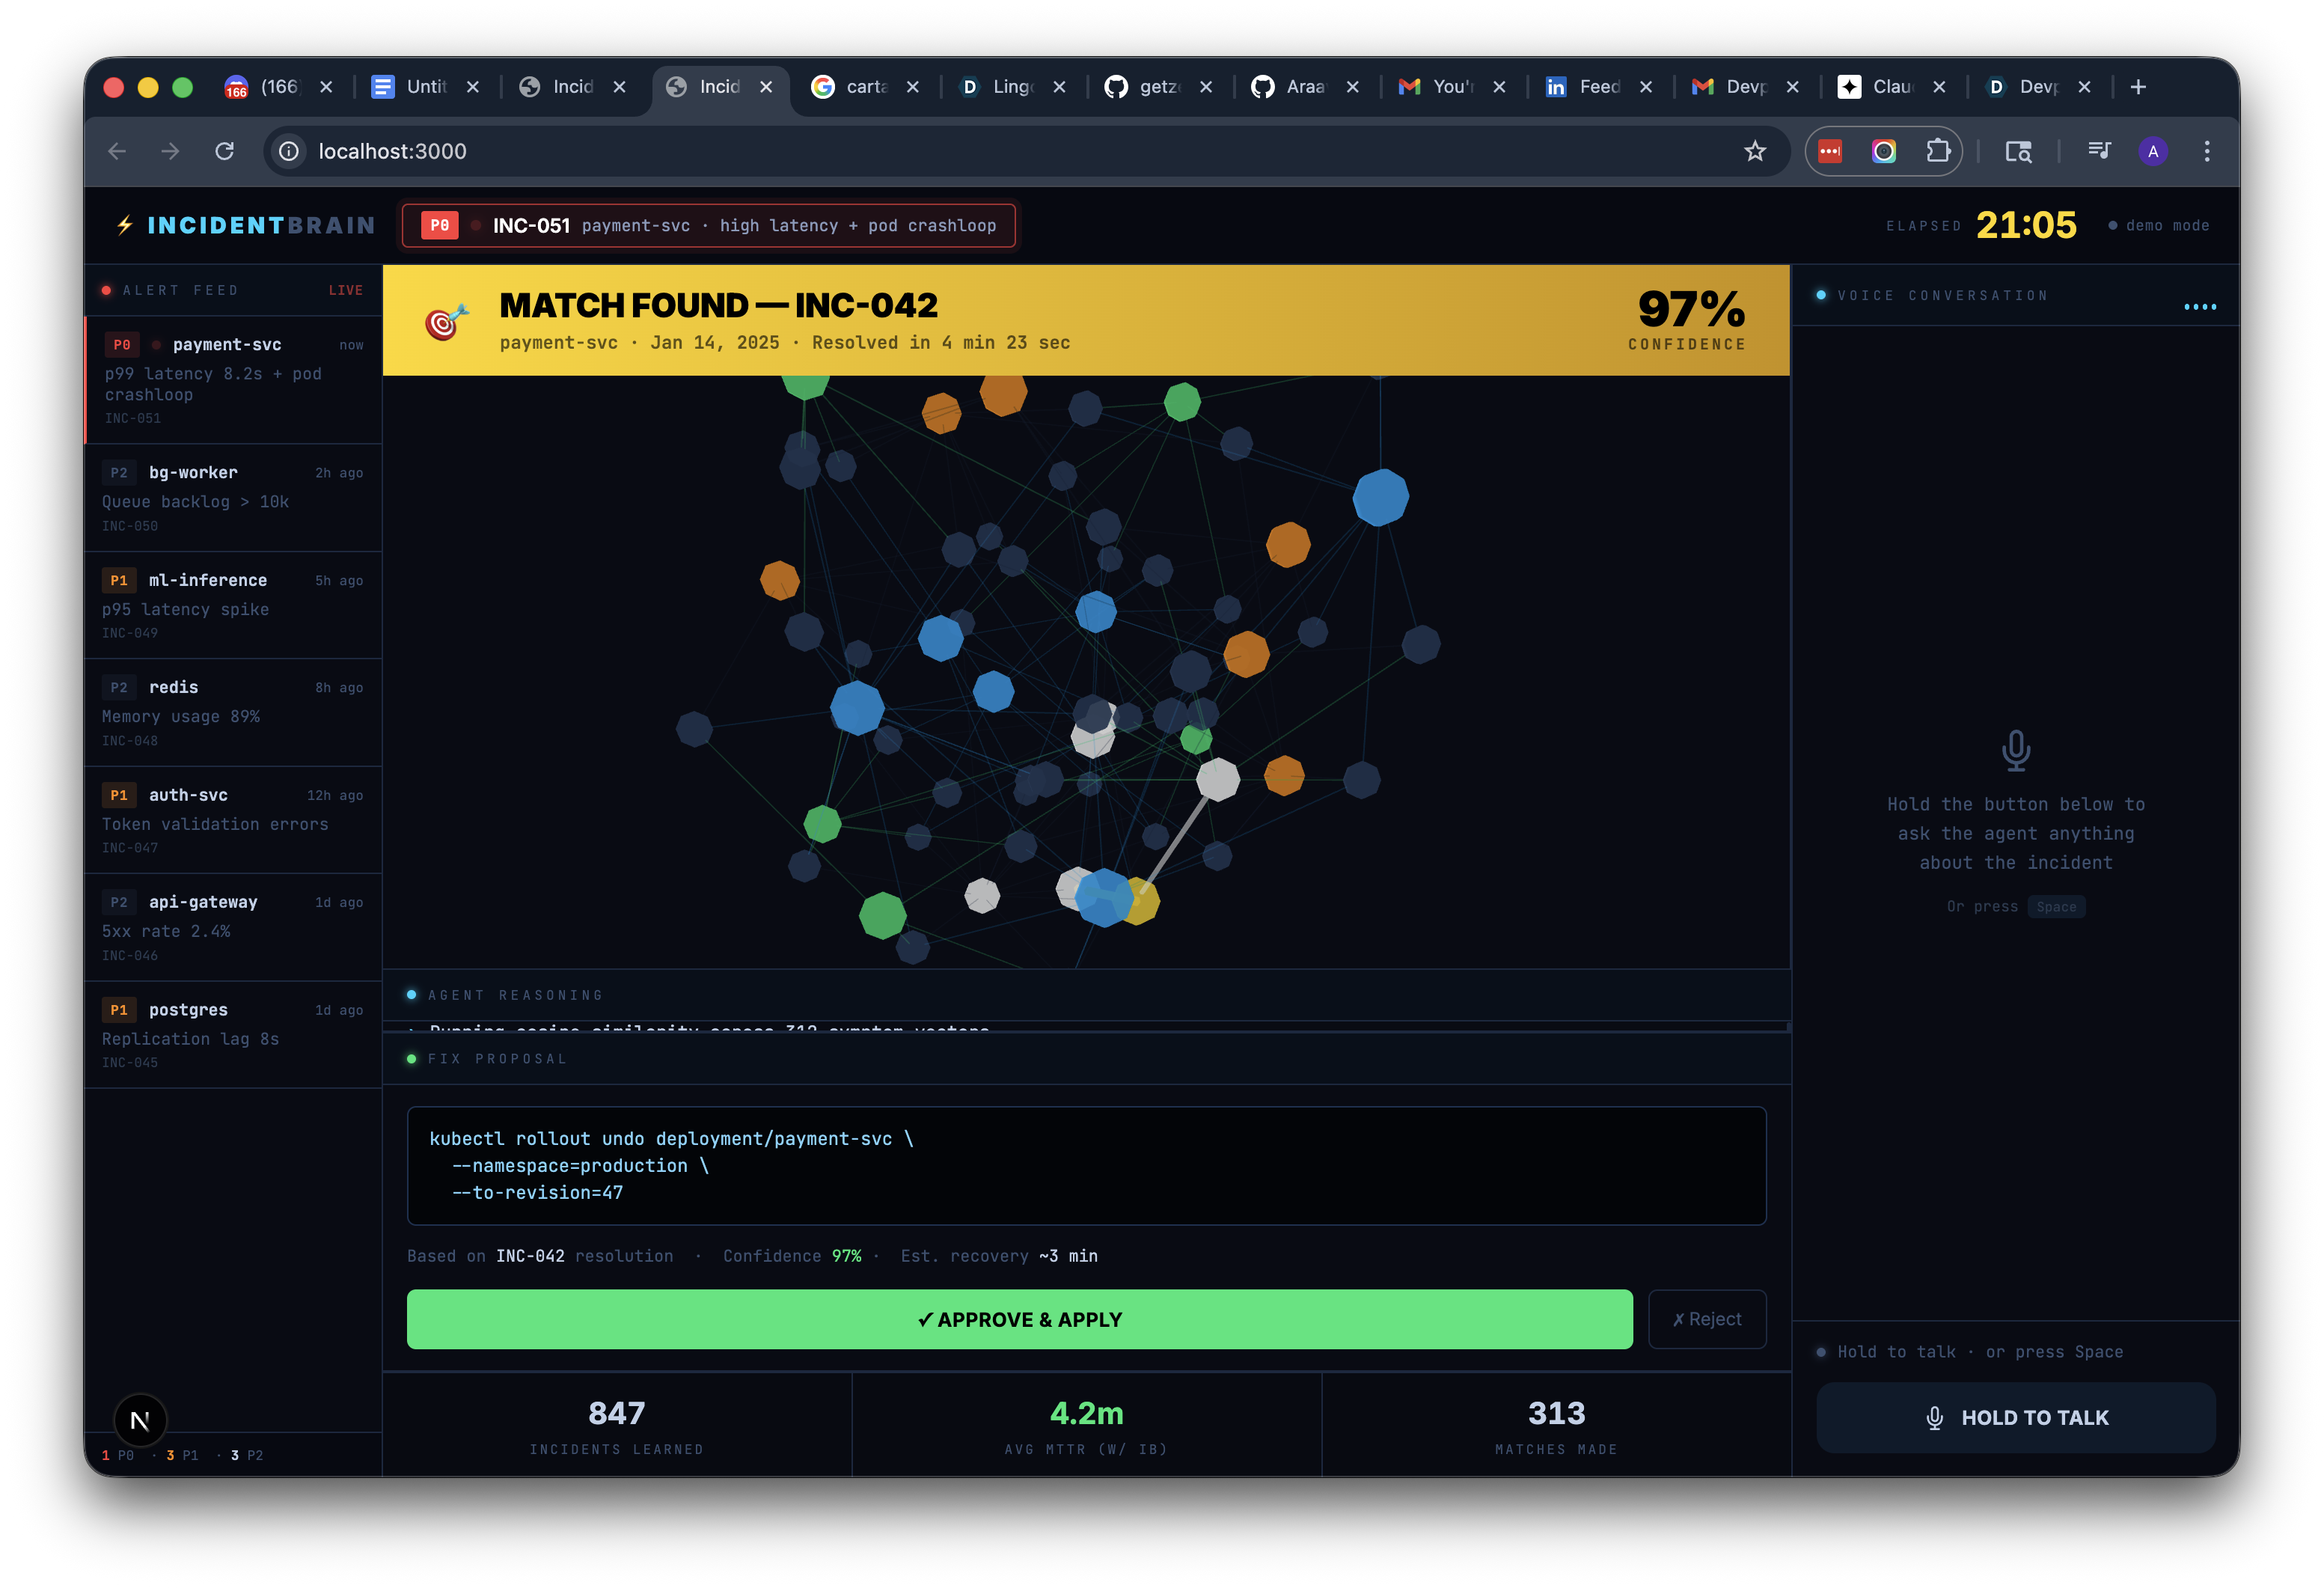Switch to the Claude browser tab
Screen dimensions: 2324x1588
point(1880,87)
